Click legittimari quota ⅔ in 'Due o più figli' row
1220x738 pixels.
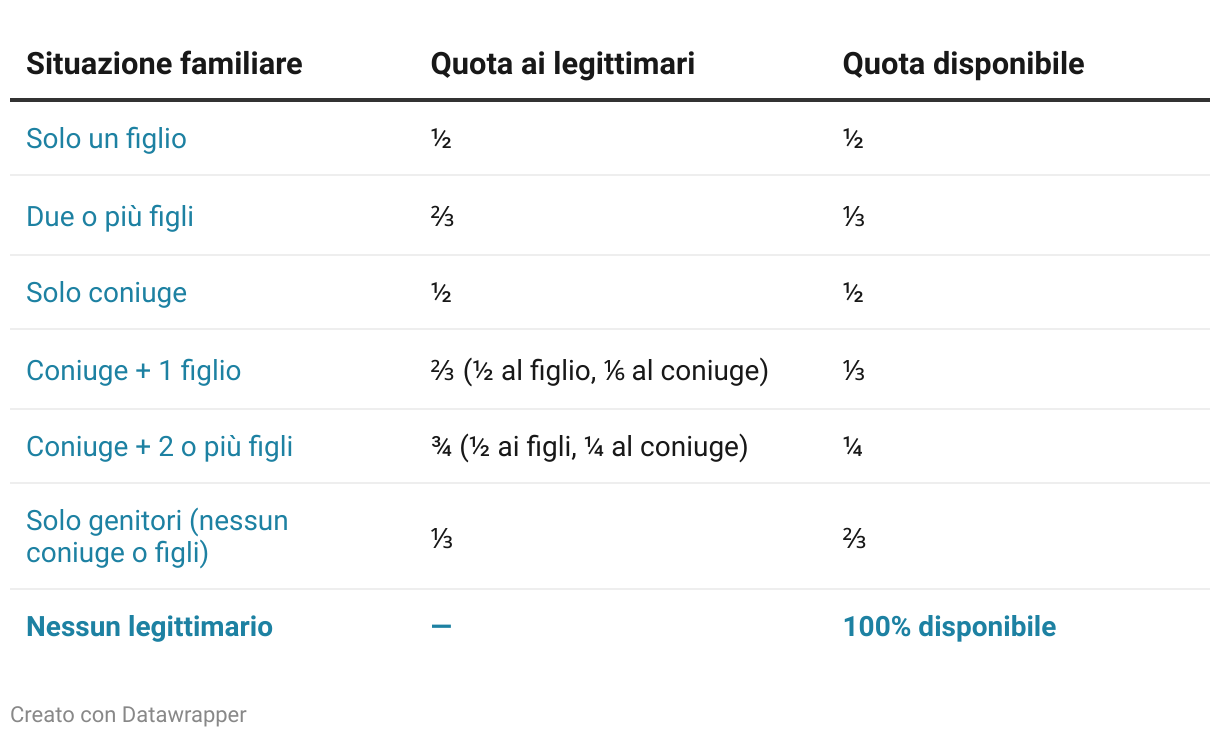click(441, 216)
